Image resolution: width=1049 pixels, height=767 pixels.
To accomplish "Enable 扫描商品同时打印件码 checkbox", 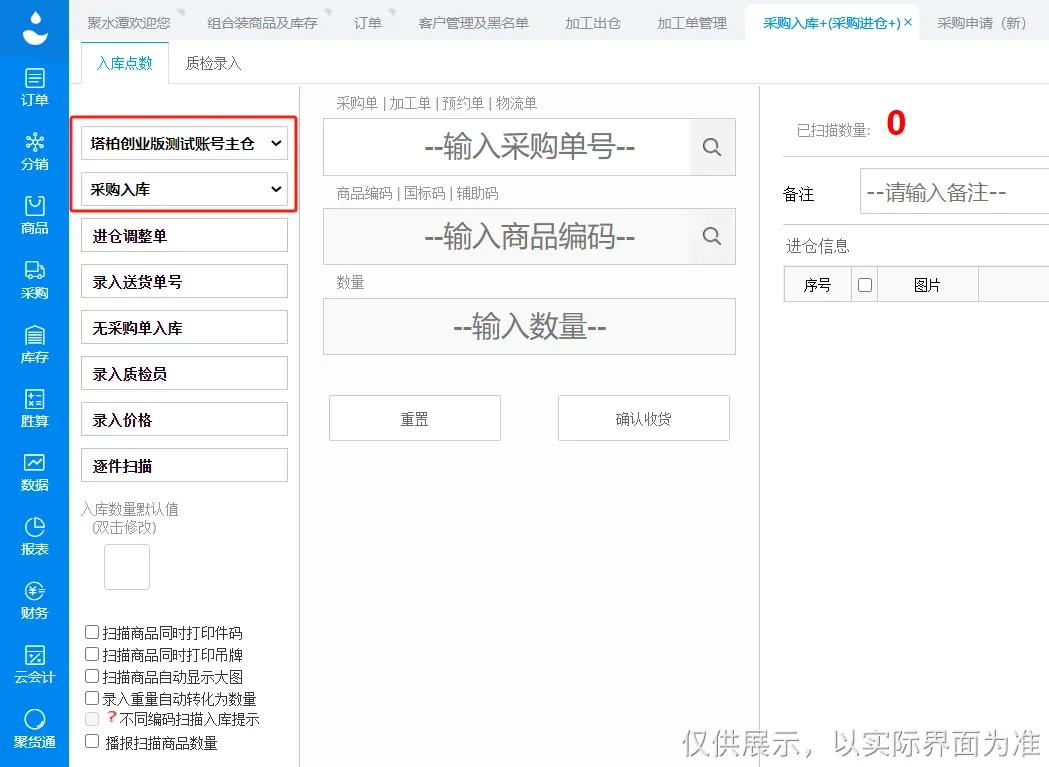I will tap(92, 632).
